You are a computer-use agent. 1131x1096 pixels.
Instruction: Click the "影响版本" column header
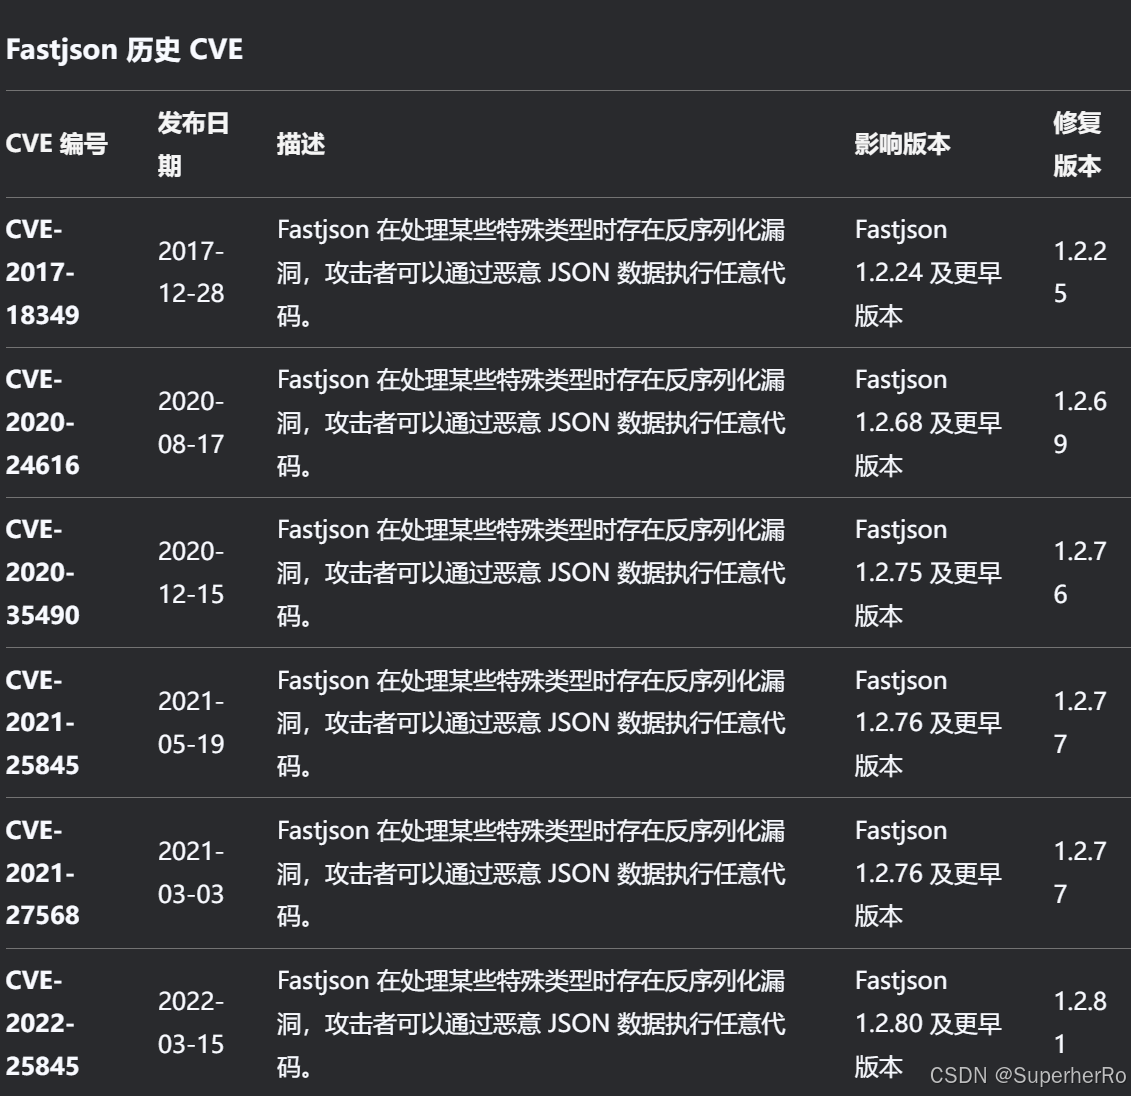coord(902,144)
